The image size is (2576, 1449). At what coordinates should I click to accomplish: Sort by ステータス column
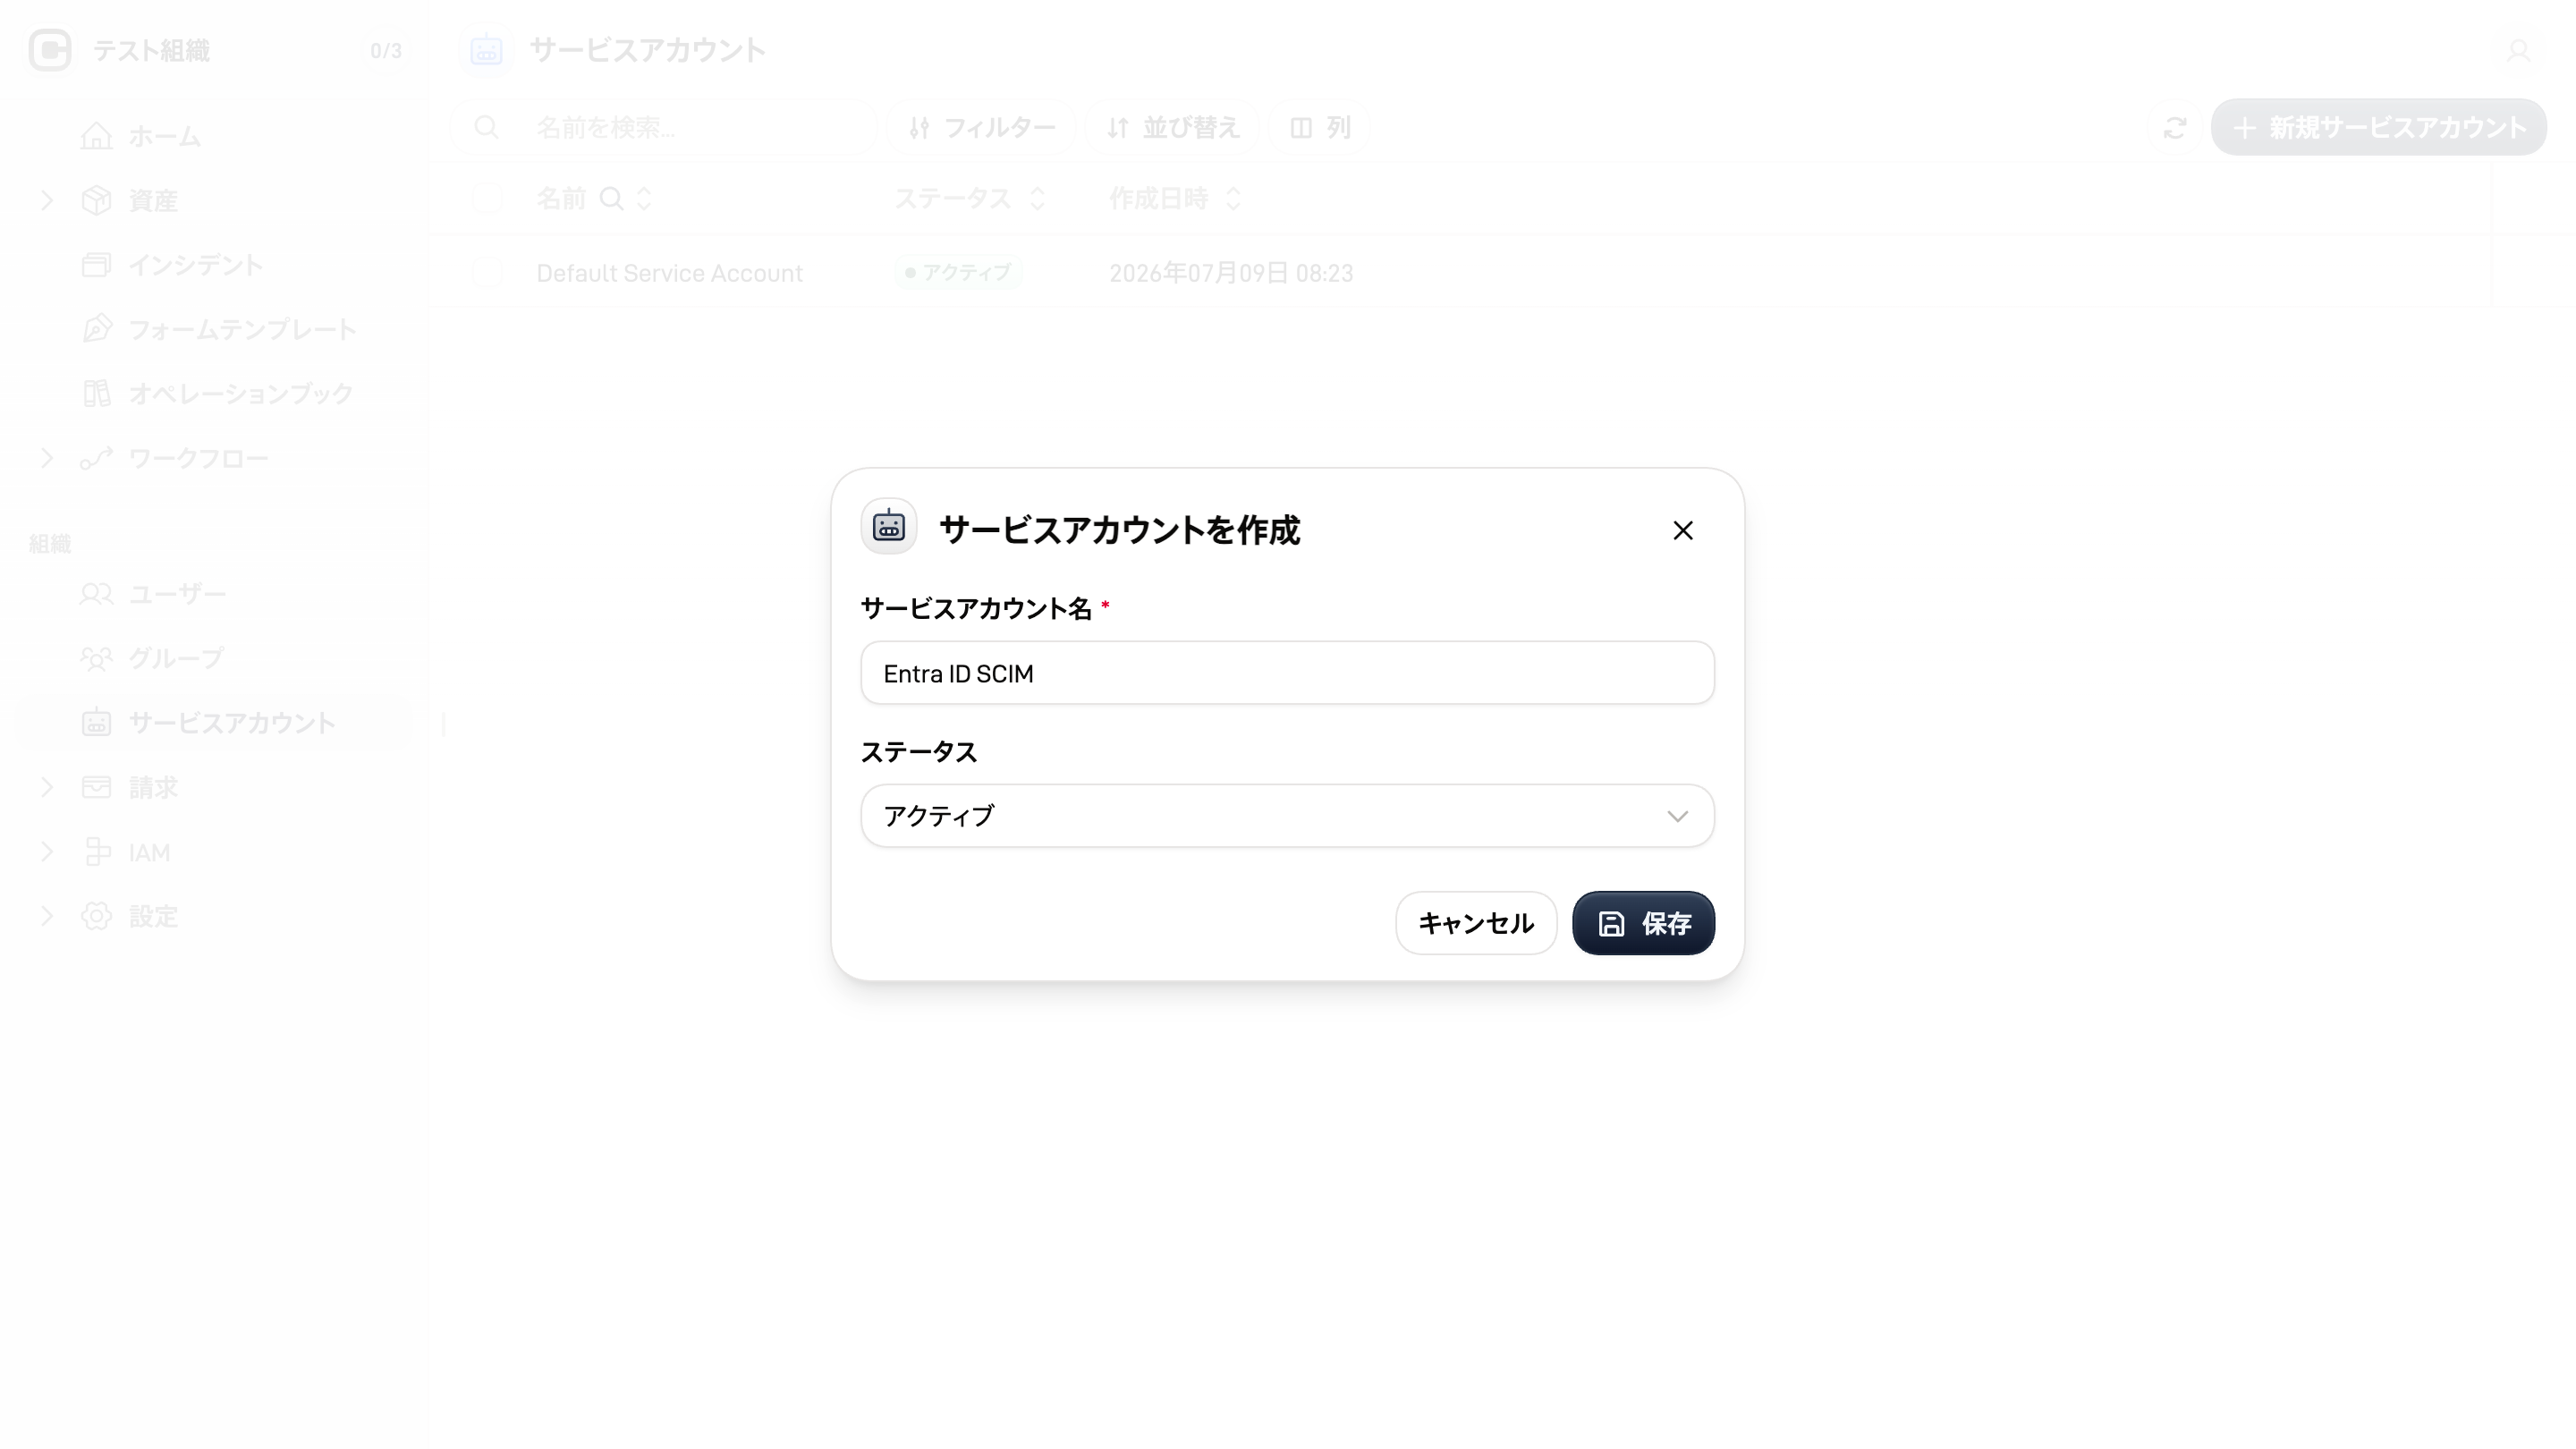(x=1037, y=198)
